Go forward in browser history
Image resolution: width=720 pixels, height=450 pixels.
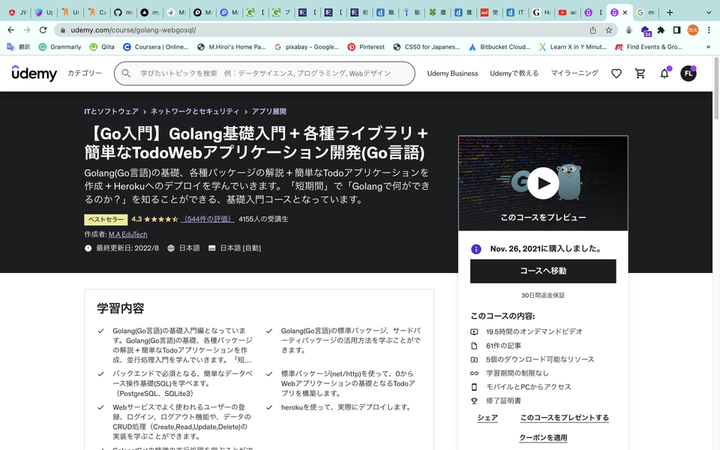(x=27, y=30)
